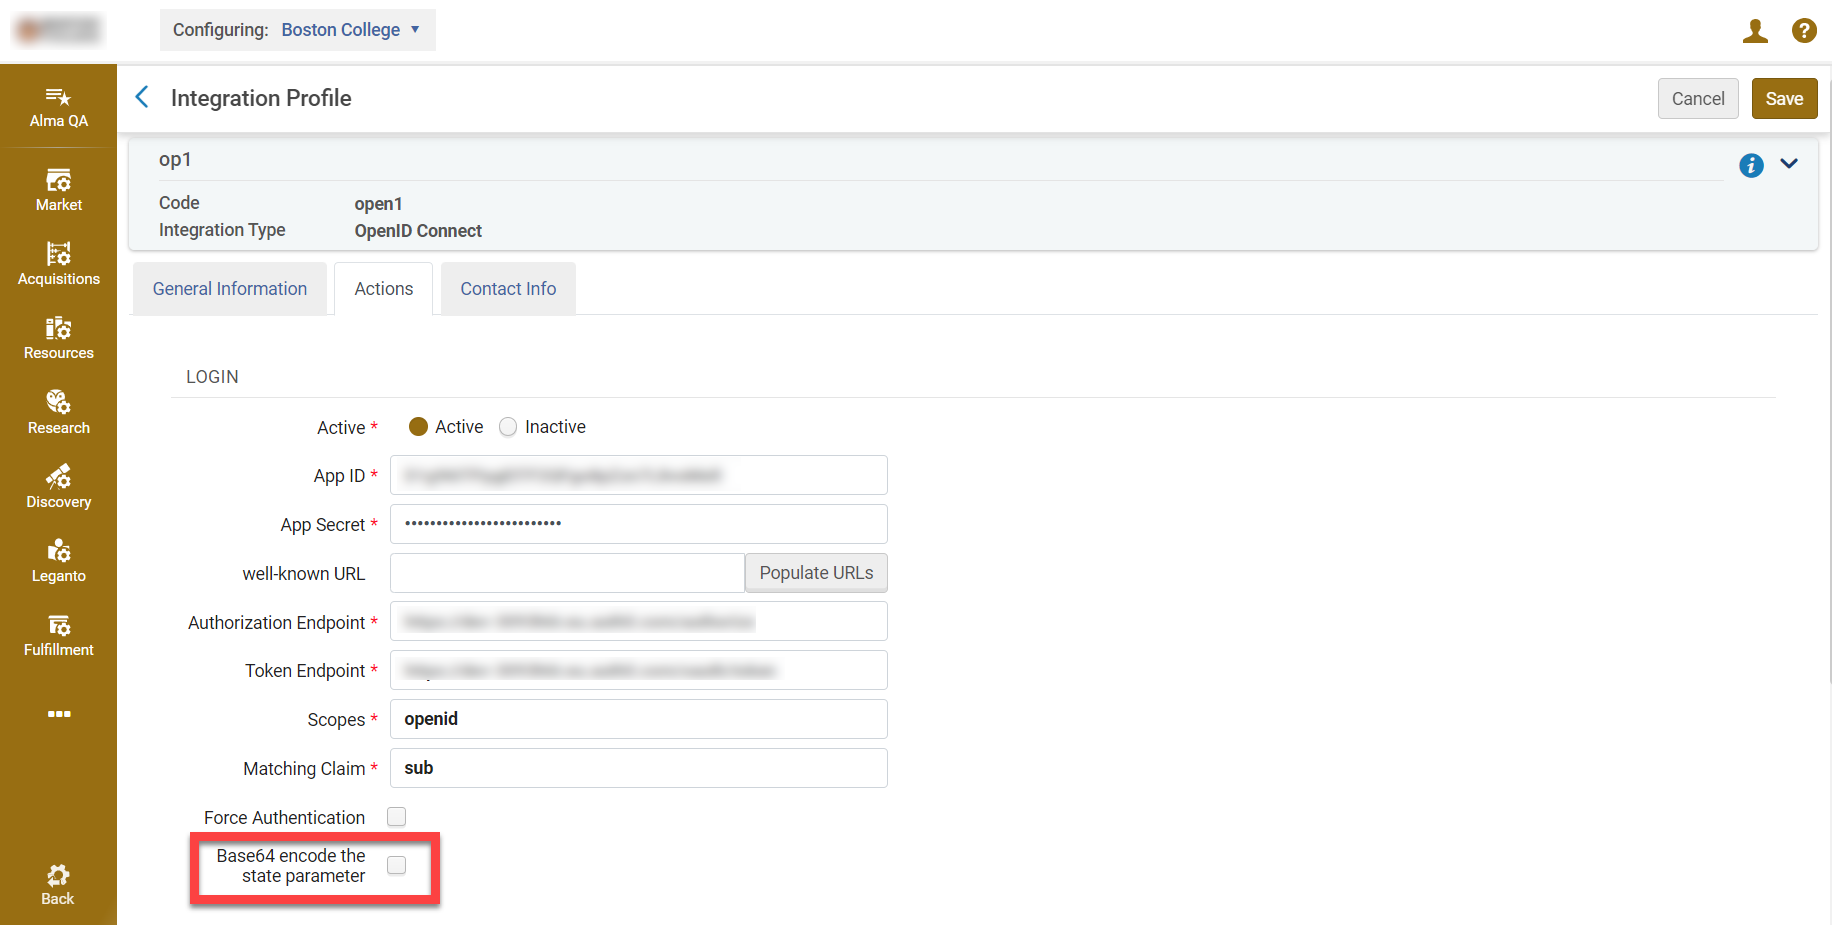Click the OpenID Connect integration type value
Viewport: 1832px width, 925px height.
(x=418, y=231)
